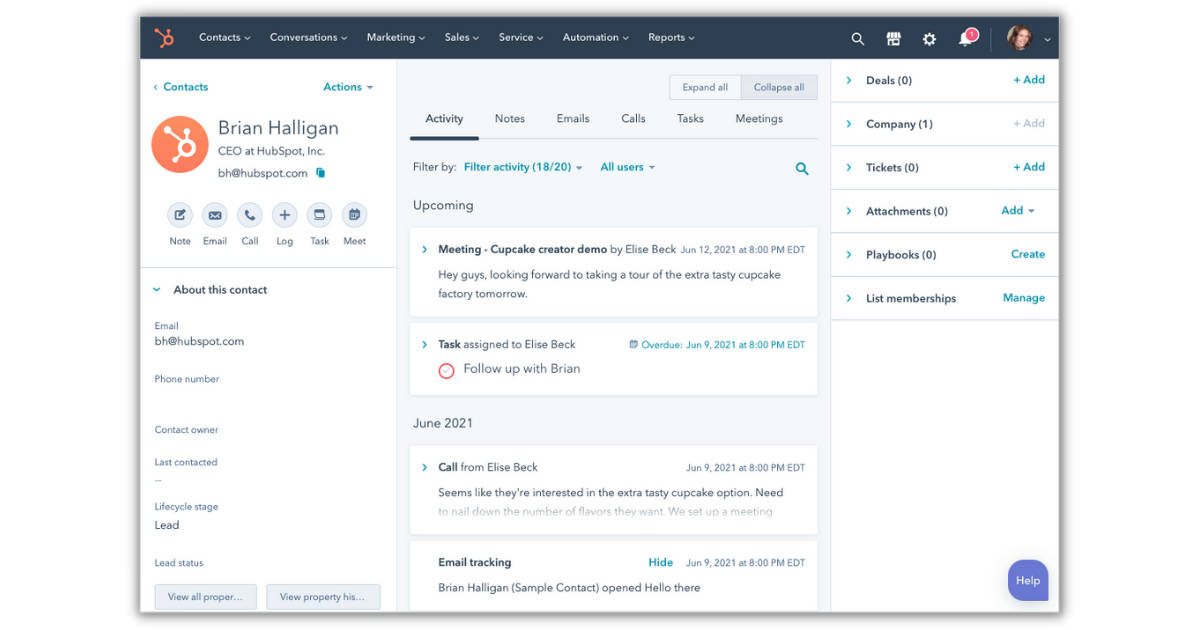Open the activity search magnifier icon
1200x630 pixels.
pos(801,168)
